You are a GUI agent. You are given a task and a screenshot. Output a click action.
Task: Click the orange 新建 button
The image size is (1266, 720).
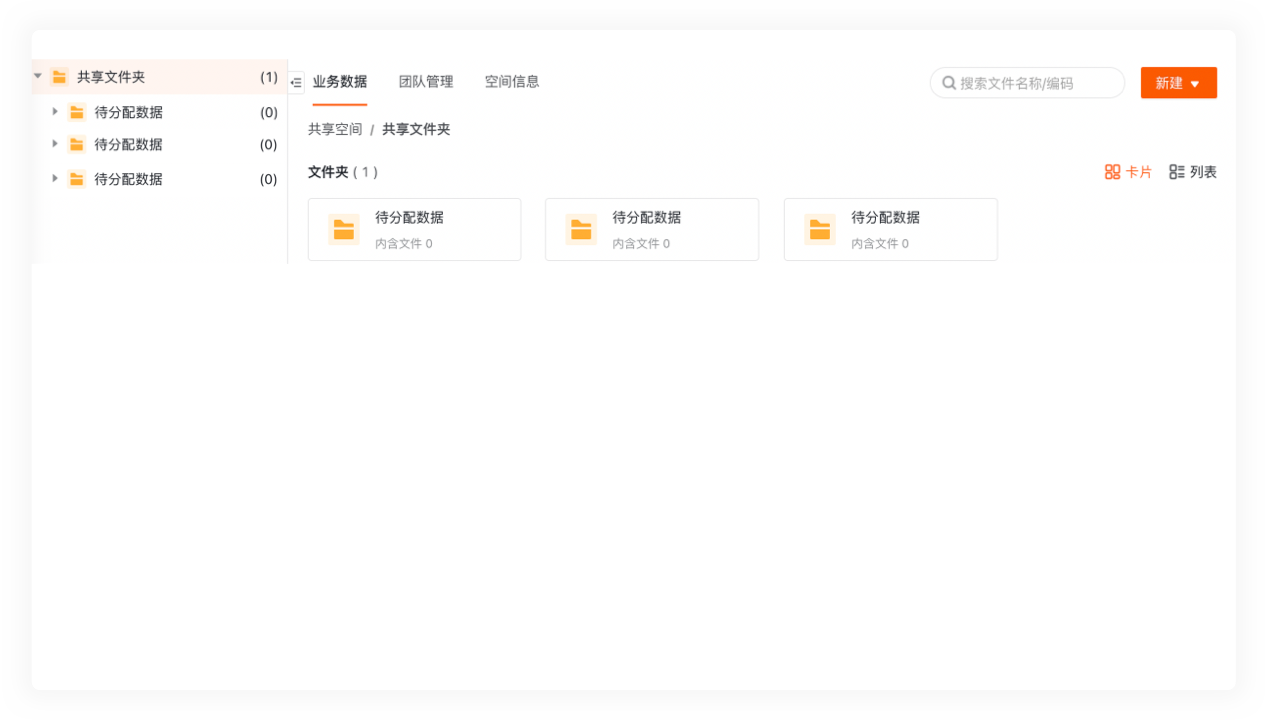[x=1168, y=83]
